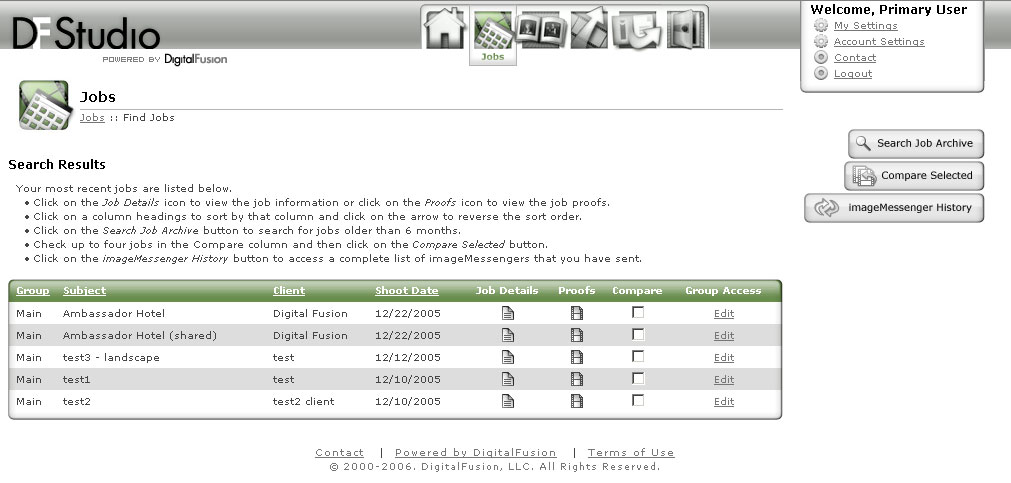This screenshot has width=1011, height=483.
Task: Click the vault door icon in navigation
Action: (x=685, y=28)
